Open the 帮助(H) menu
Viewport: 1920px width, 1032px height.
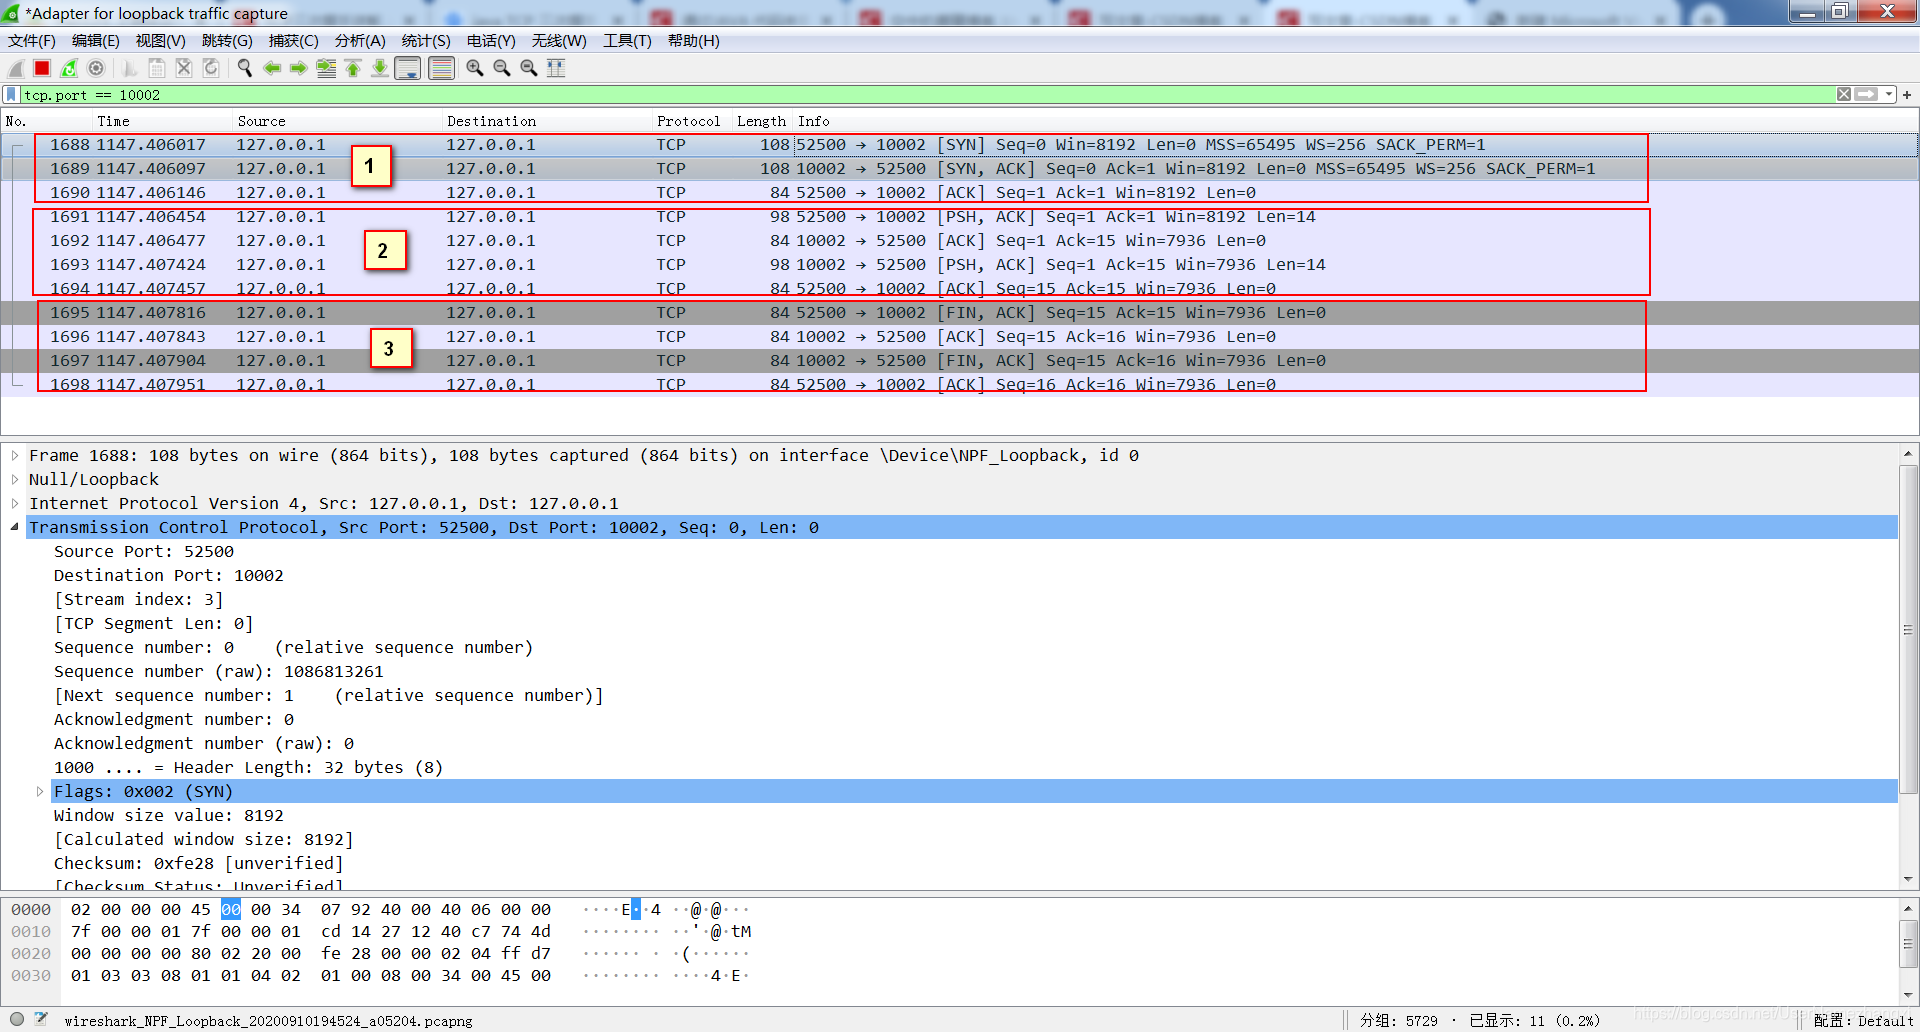pos(693,41)
